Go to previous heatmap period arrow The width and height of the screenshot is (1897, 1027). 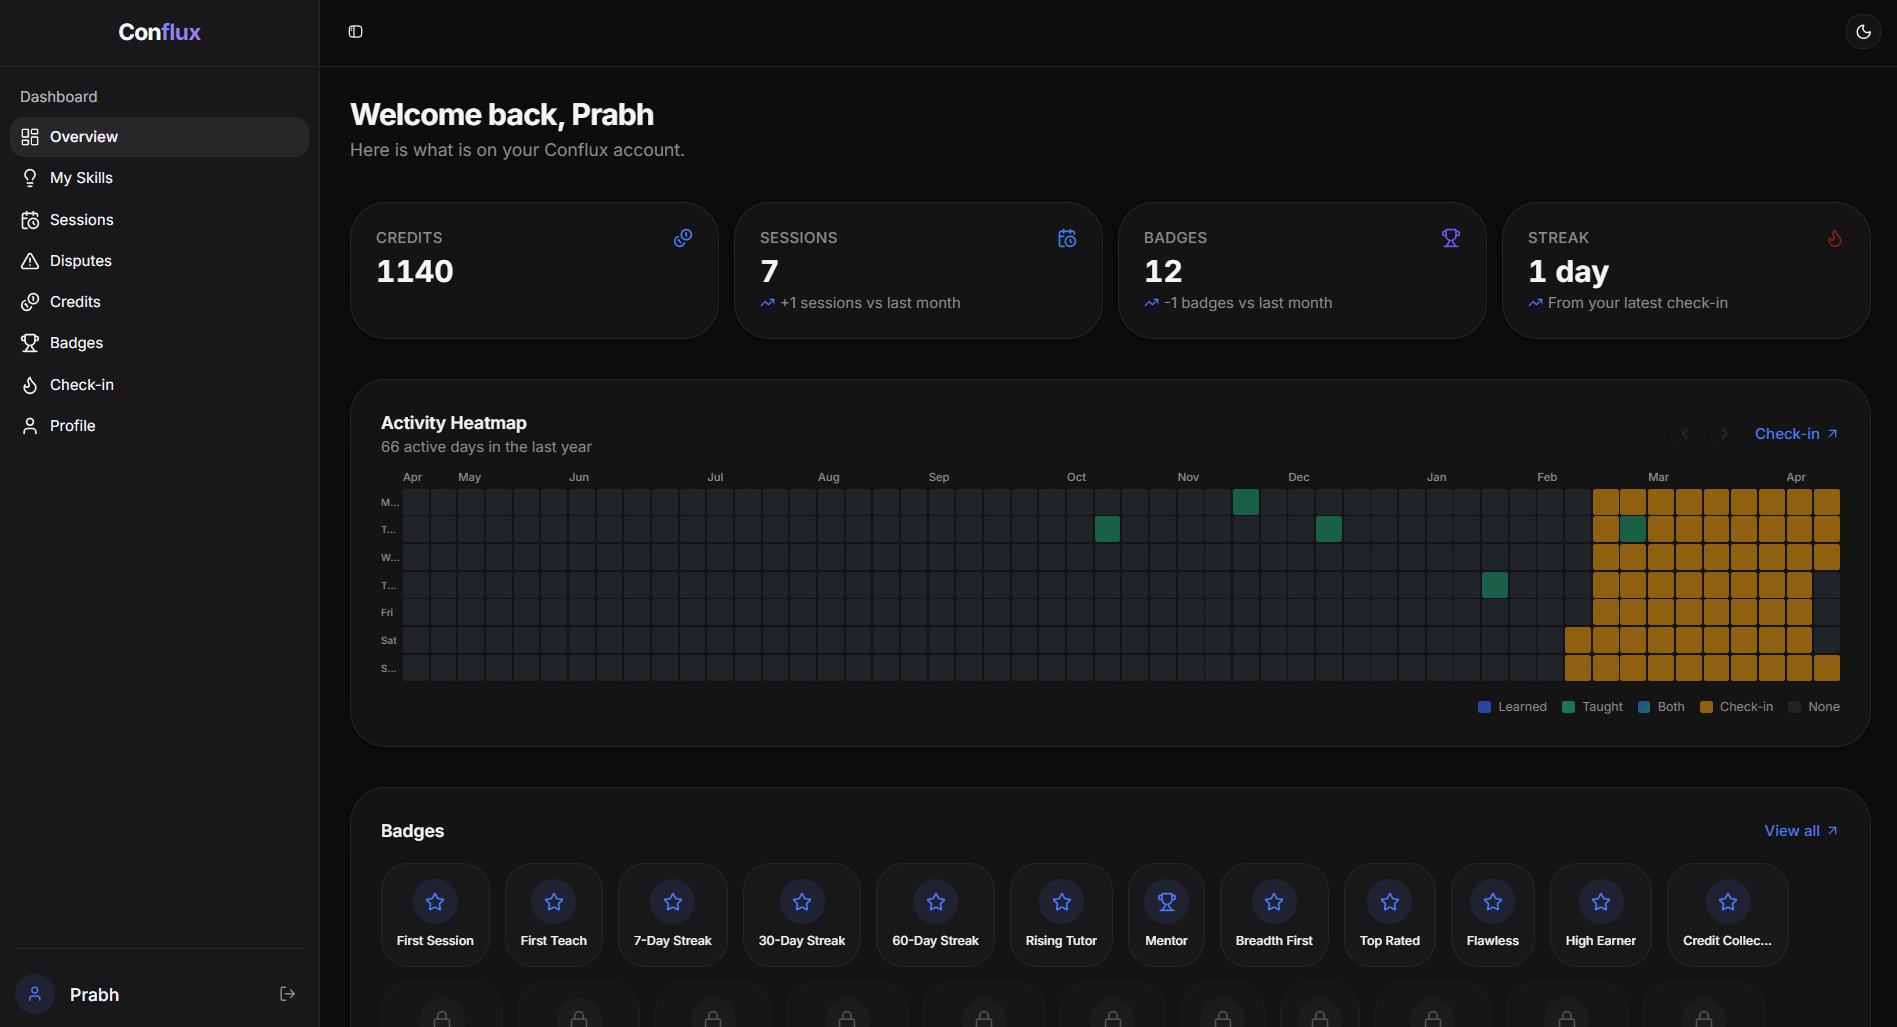(x=1685, y=434)
